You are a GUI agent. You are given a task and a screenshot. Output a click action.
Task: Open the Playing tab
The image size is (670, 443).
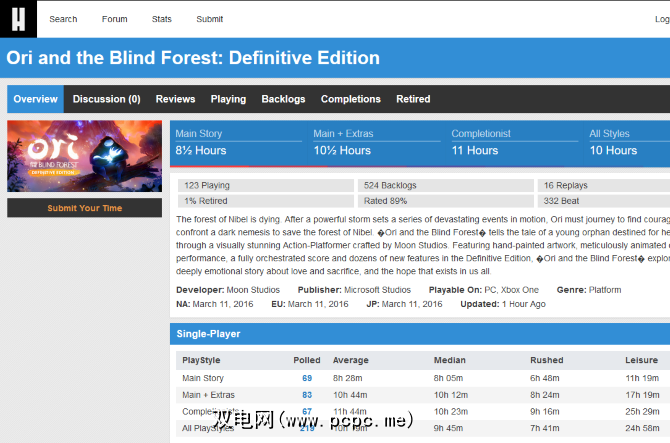click(228, 99)
